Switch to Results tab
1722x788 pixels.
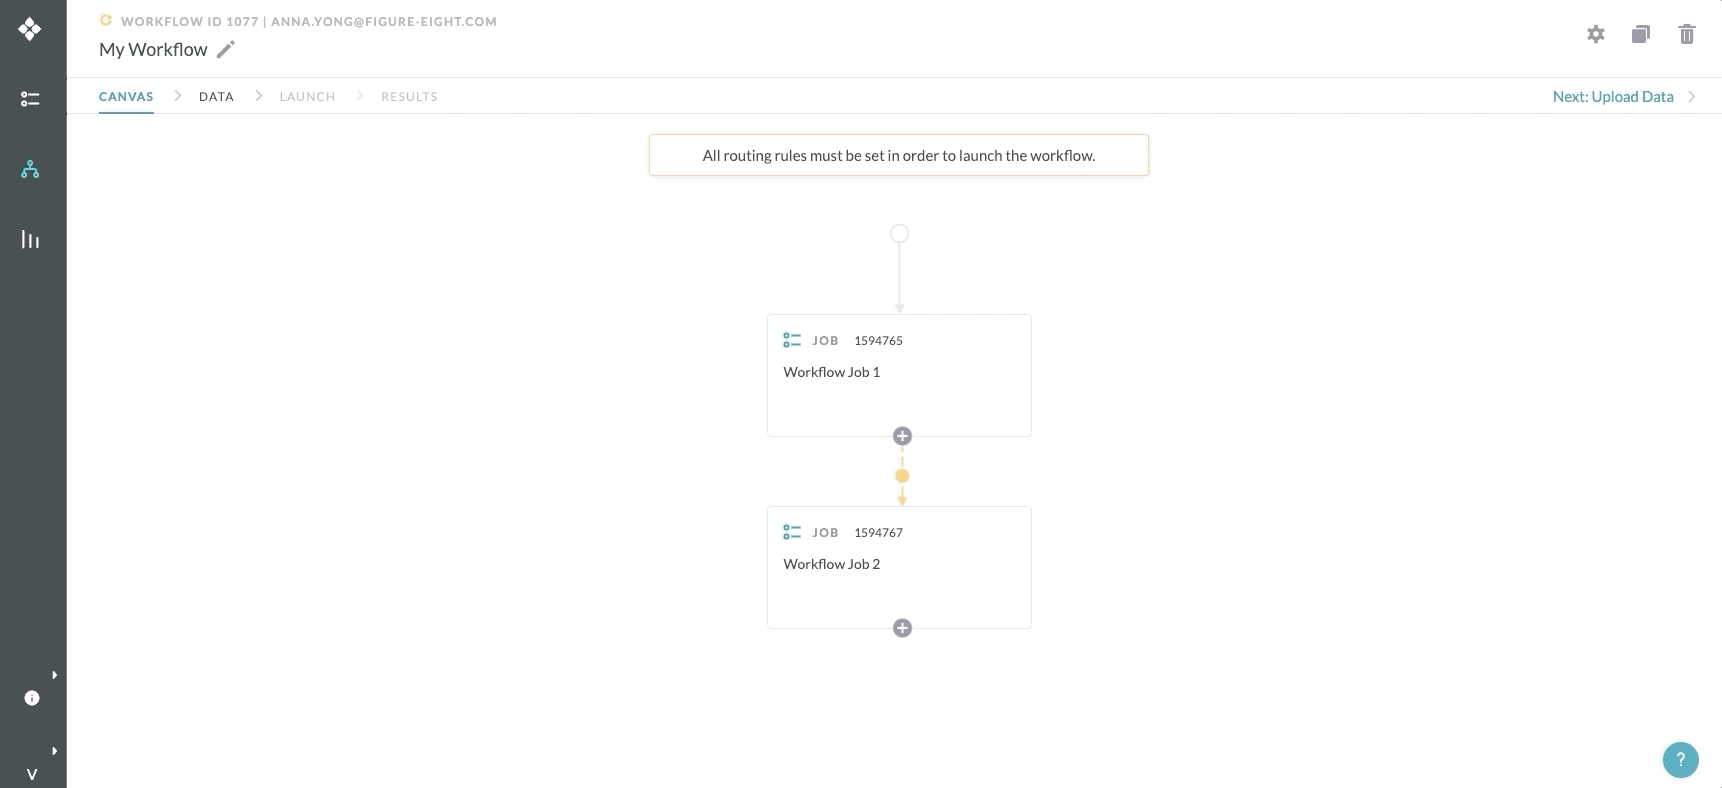(x=409, y=97)
